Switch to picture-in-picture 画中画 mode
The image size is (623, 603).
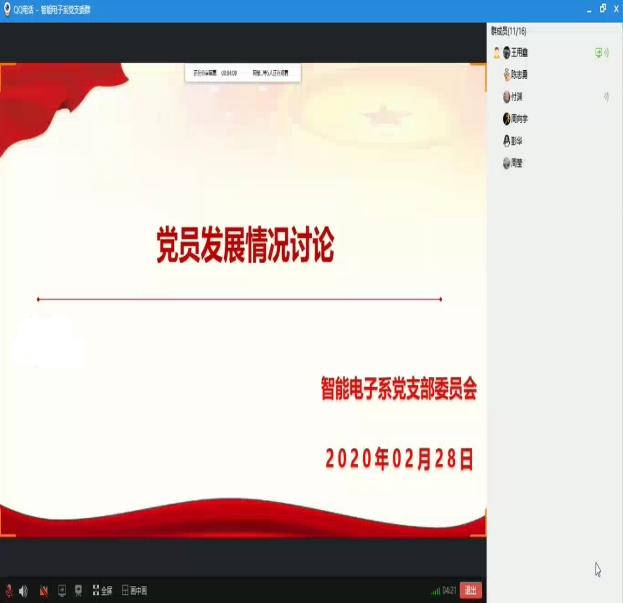click(x=134, y=590)
